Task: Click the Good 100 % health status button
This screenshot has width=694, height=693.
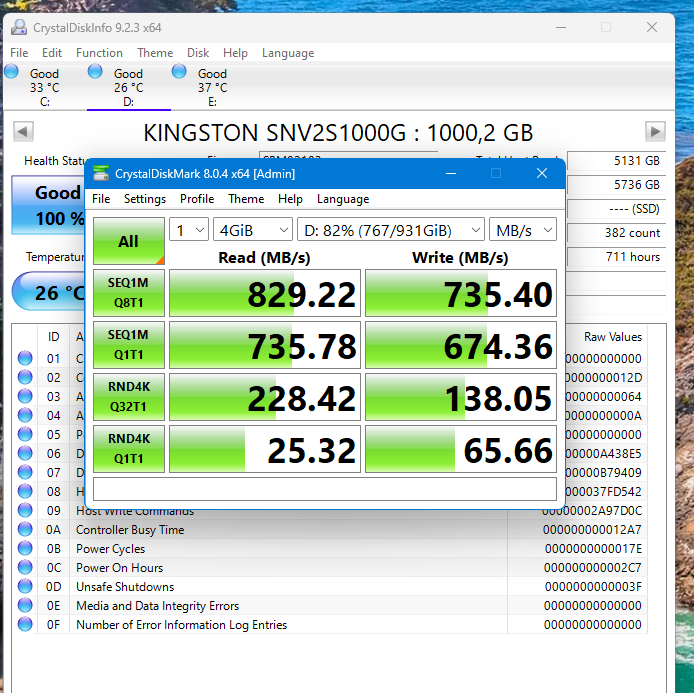Action: click(x=48, y=205)
